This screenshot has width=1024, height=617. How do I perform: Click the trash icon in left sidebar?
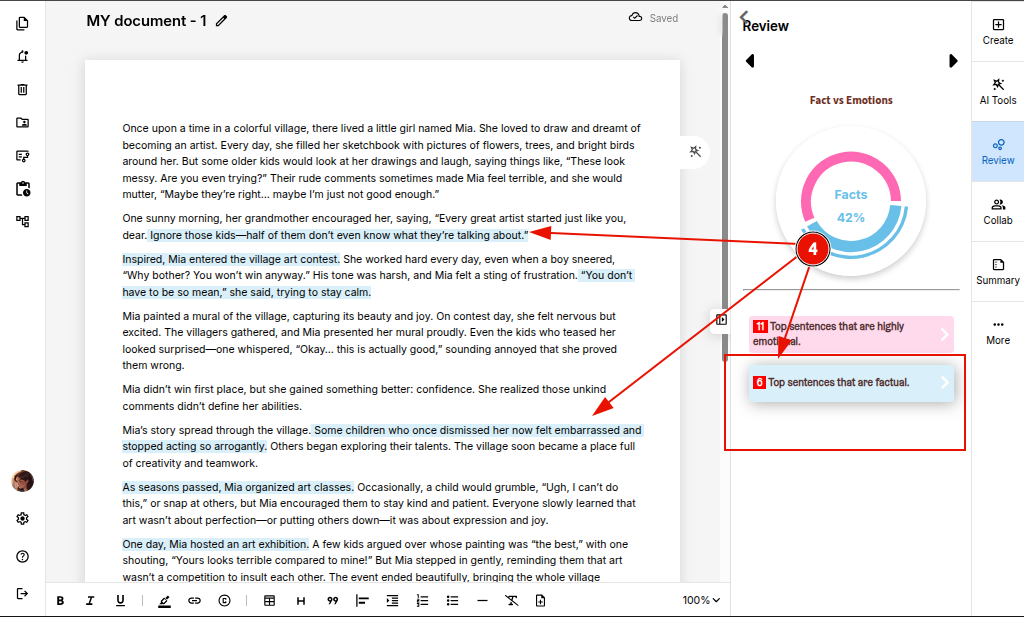[22, 89]
